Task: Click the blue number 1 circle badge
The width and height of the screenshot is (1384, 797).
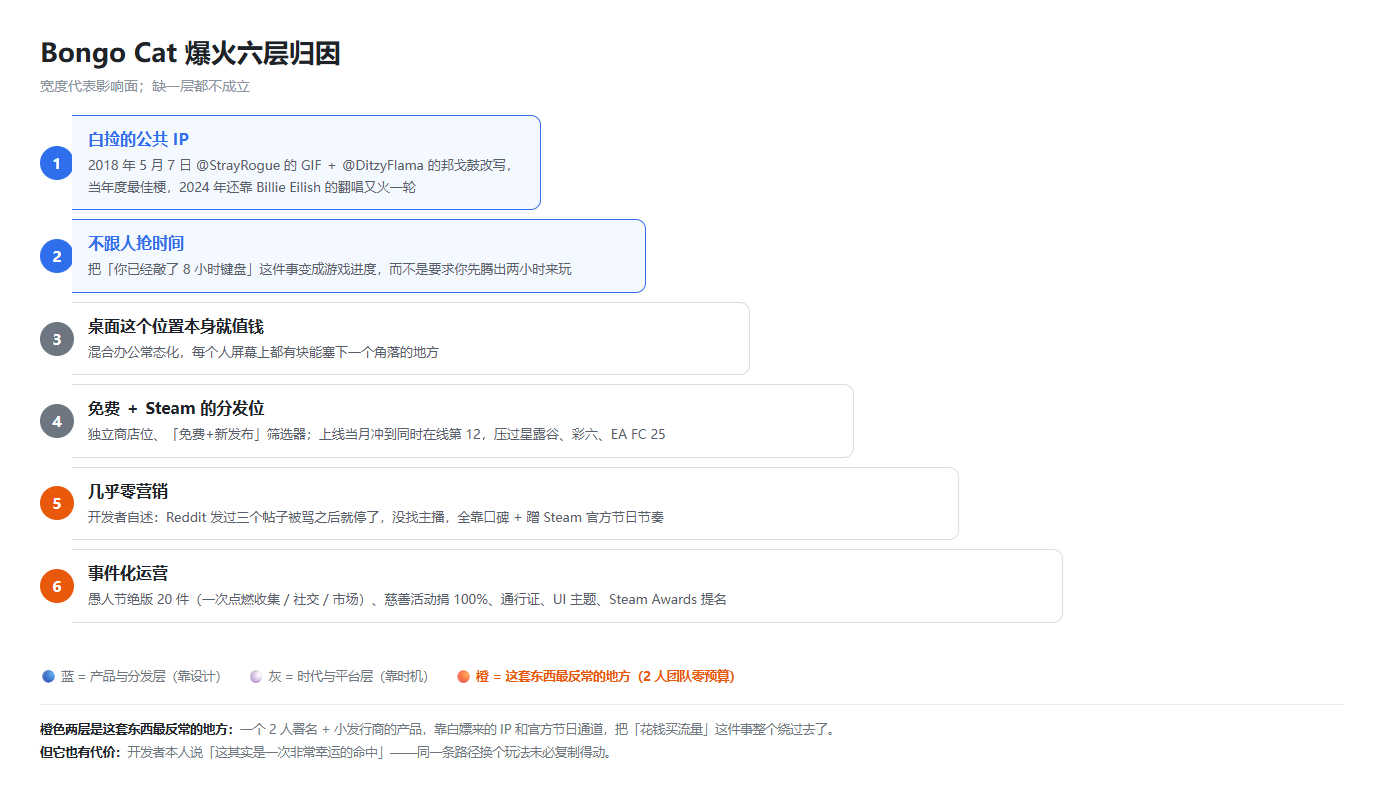Action: coord(57,163)
